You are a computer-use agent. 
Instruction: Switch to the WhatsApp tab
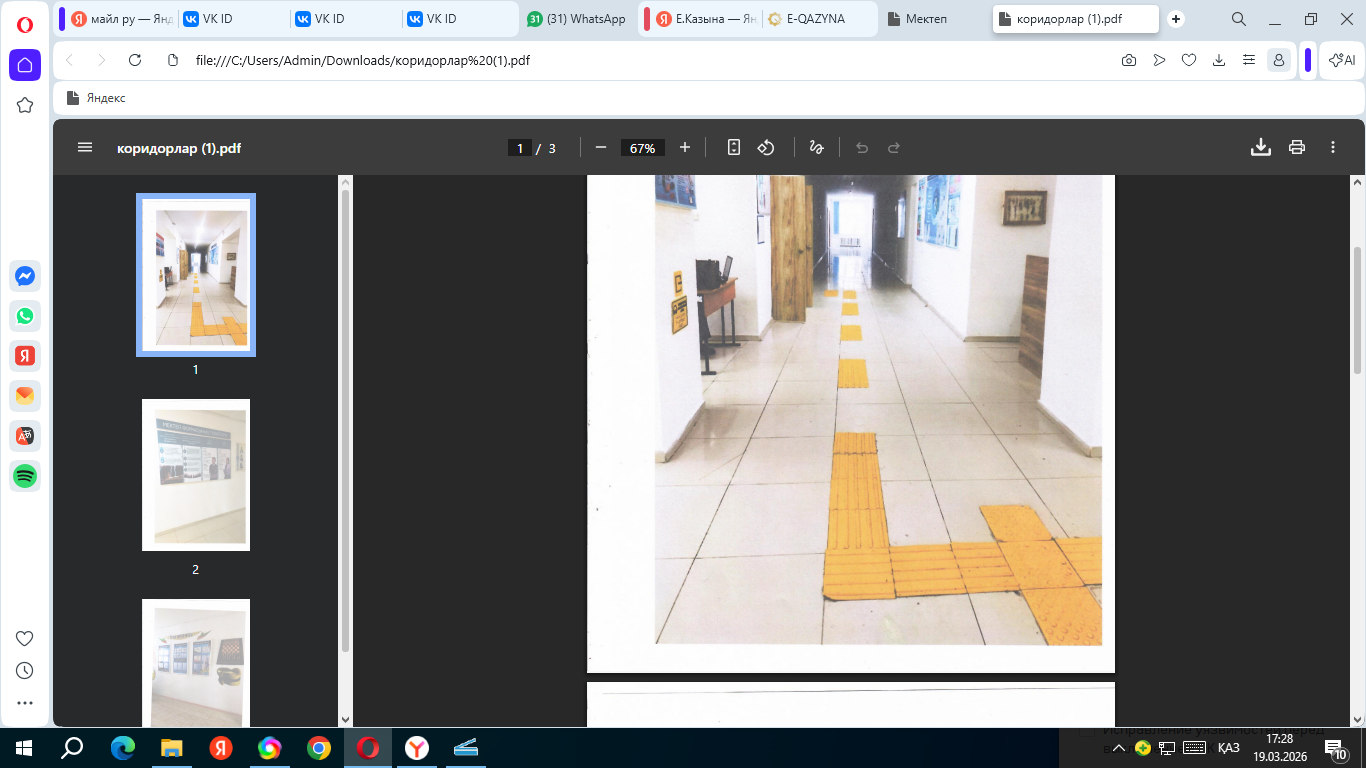click(x=576, y=19)
